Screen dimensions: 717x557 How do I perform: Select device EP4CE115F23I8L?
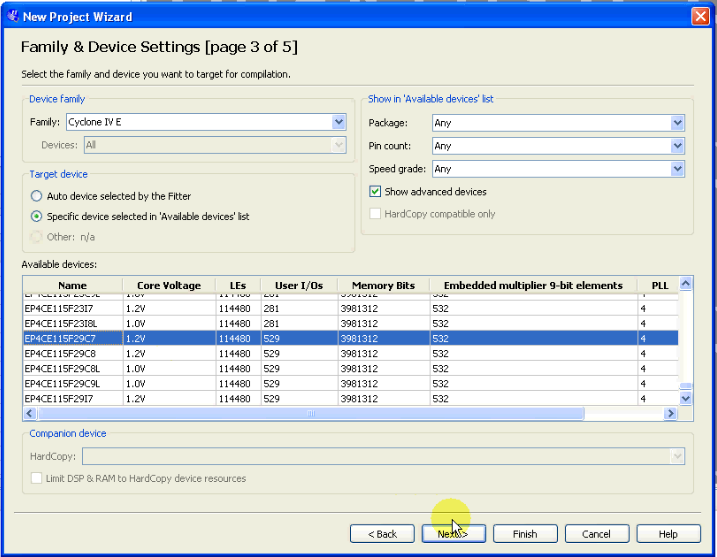click(x=350, y=323)
